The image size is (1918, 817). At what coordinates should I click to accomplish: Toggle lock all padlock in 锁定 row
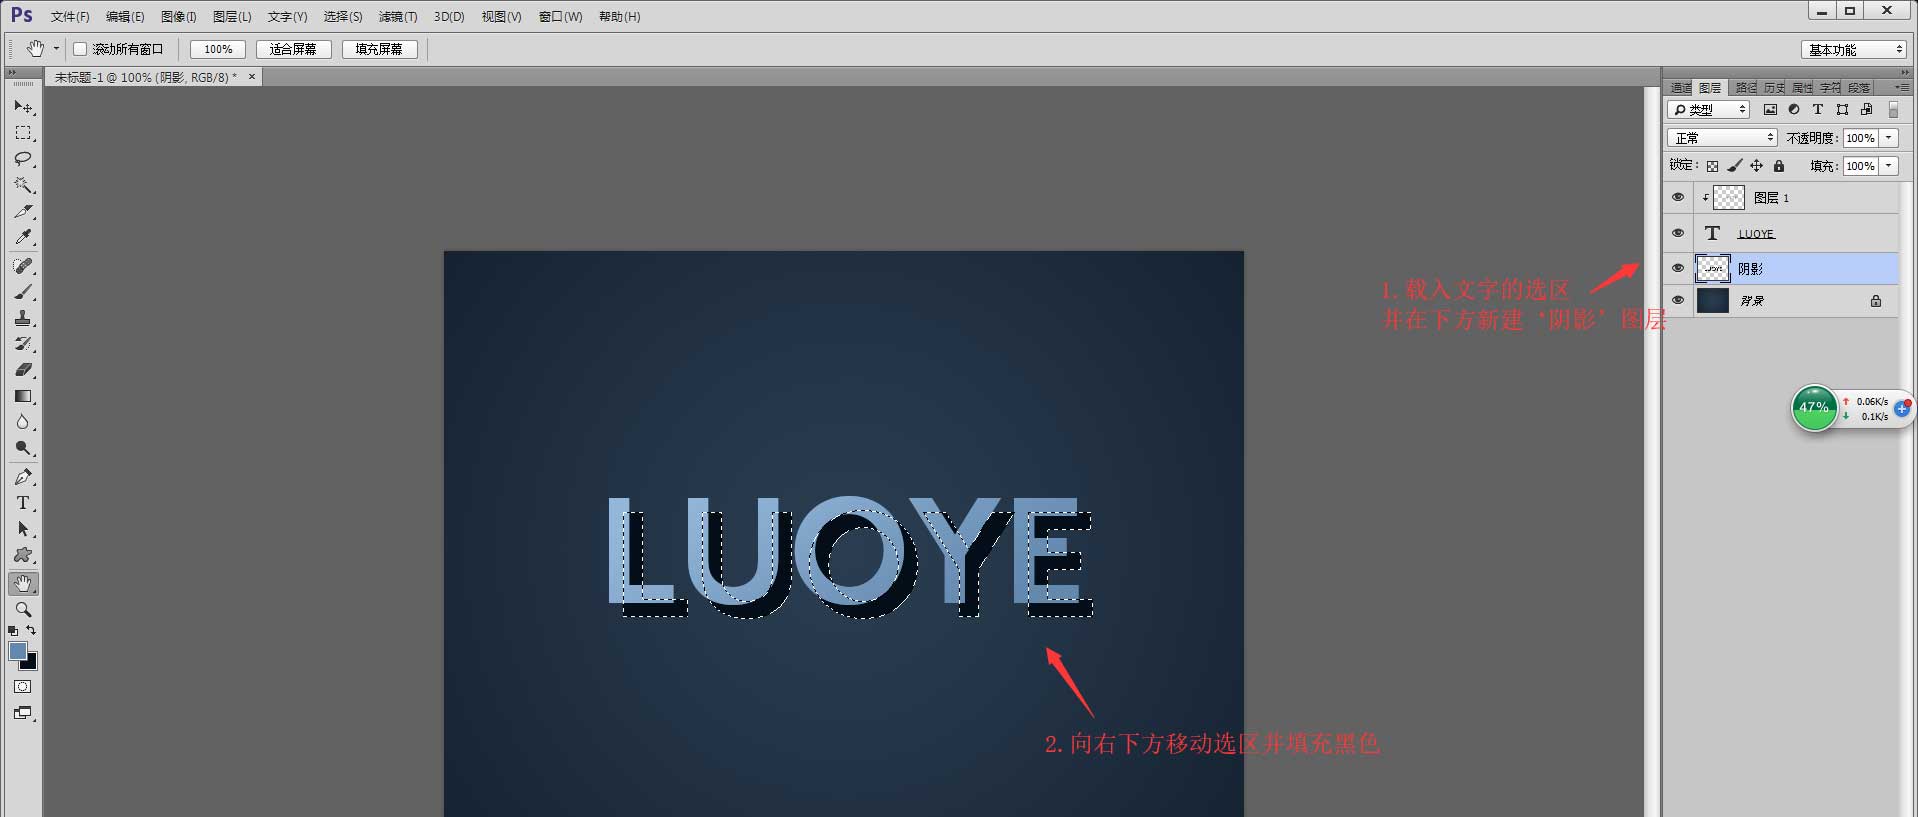click(x=1779, y=166)
